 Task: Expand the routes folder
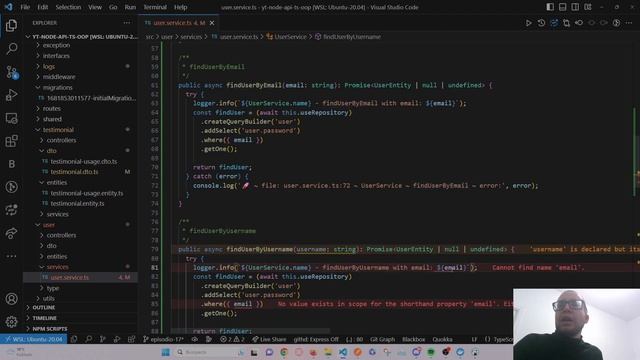(51, 109)
